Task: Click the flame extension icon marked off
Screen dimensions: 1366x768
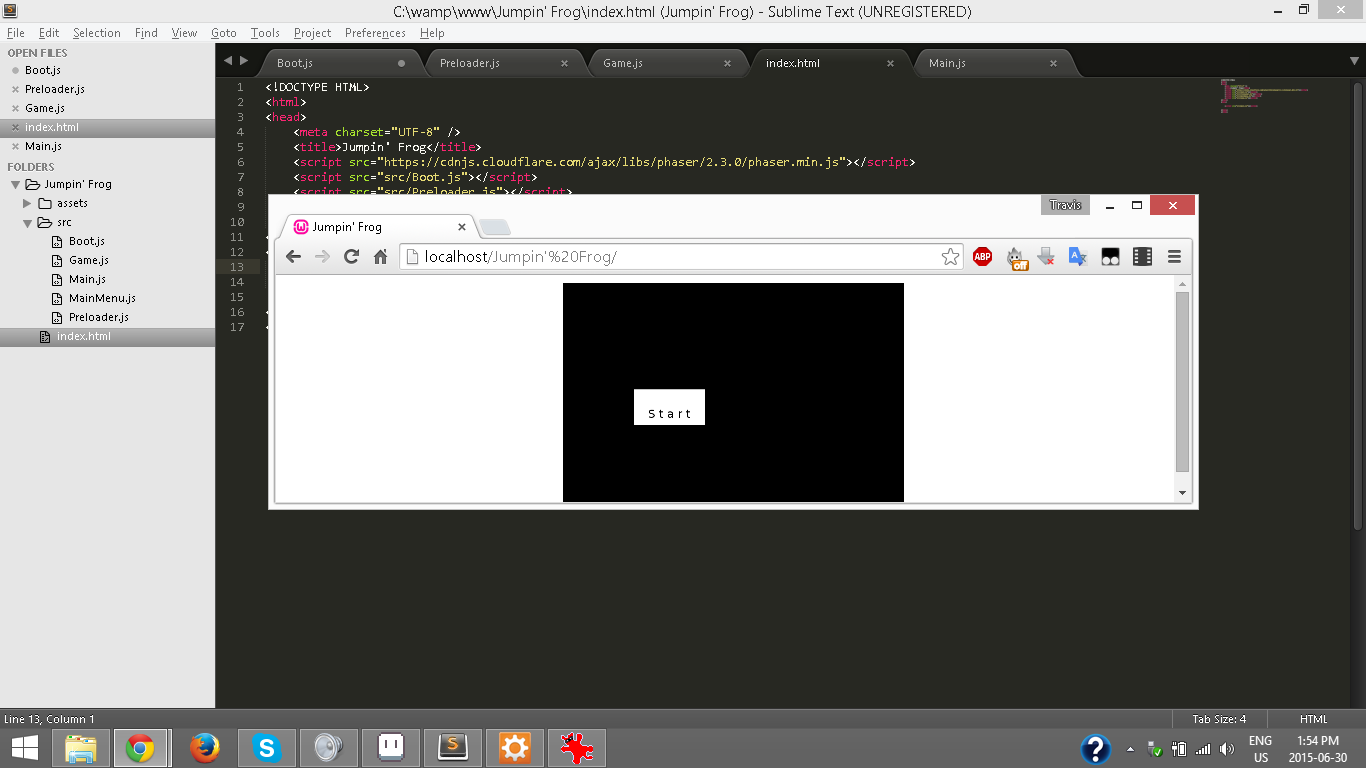Action: point(1017,258)
